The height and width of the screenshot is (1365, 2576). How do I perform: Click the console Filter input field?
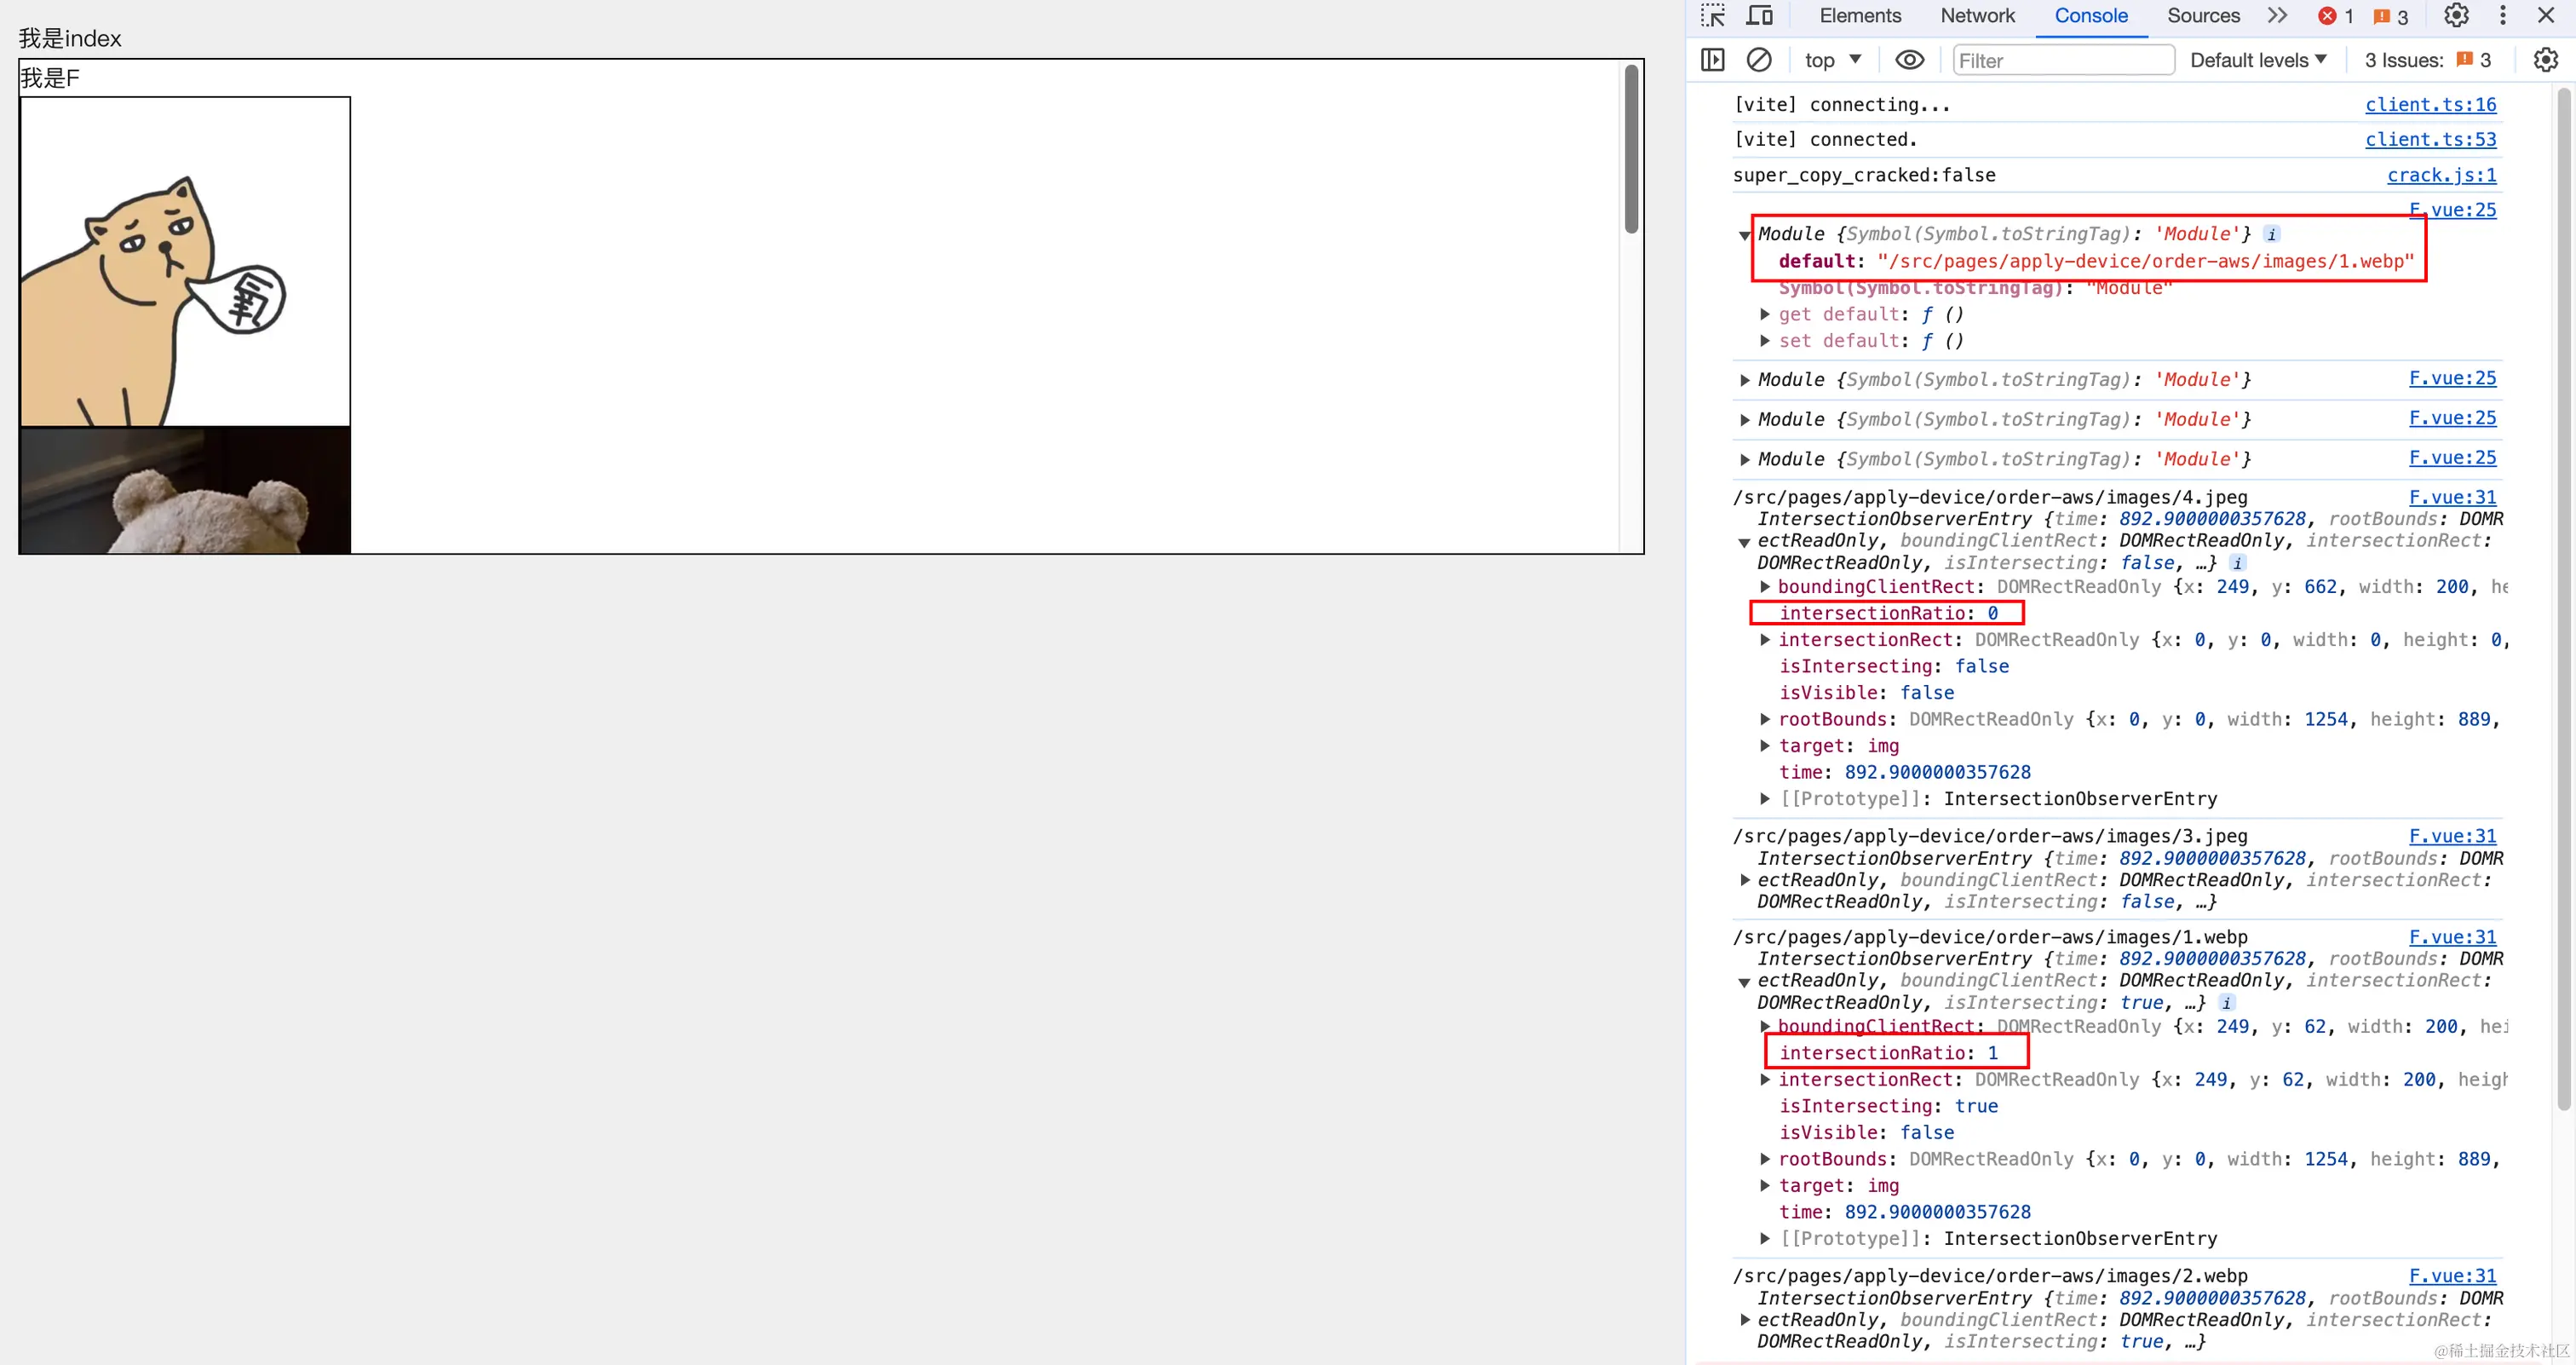point(2062,60)
